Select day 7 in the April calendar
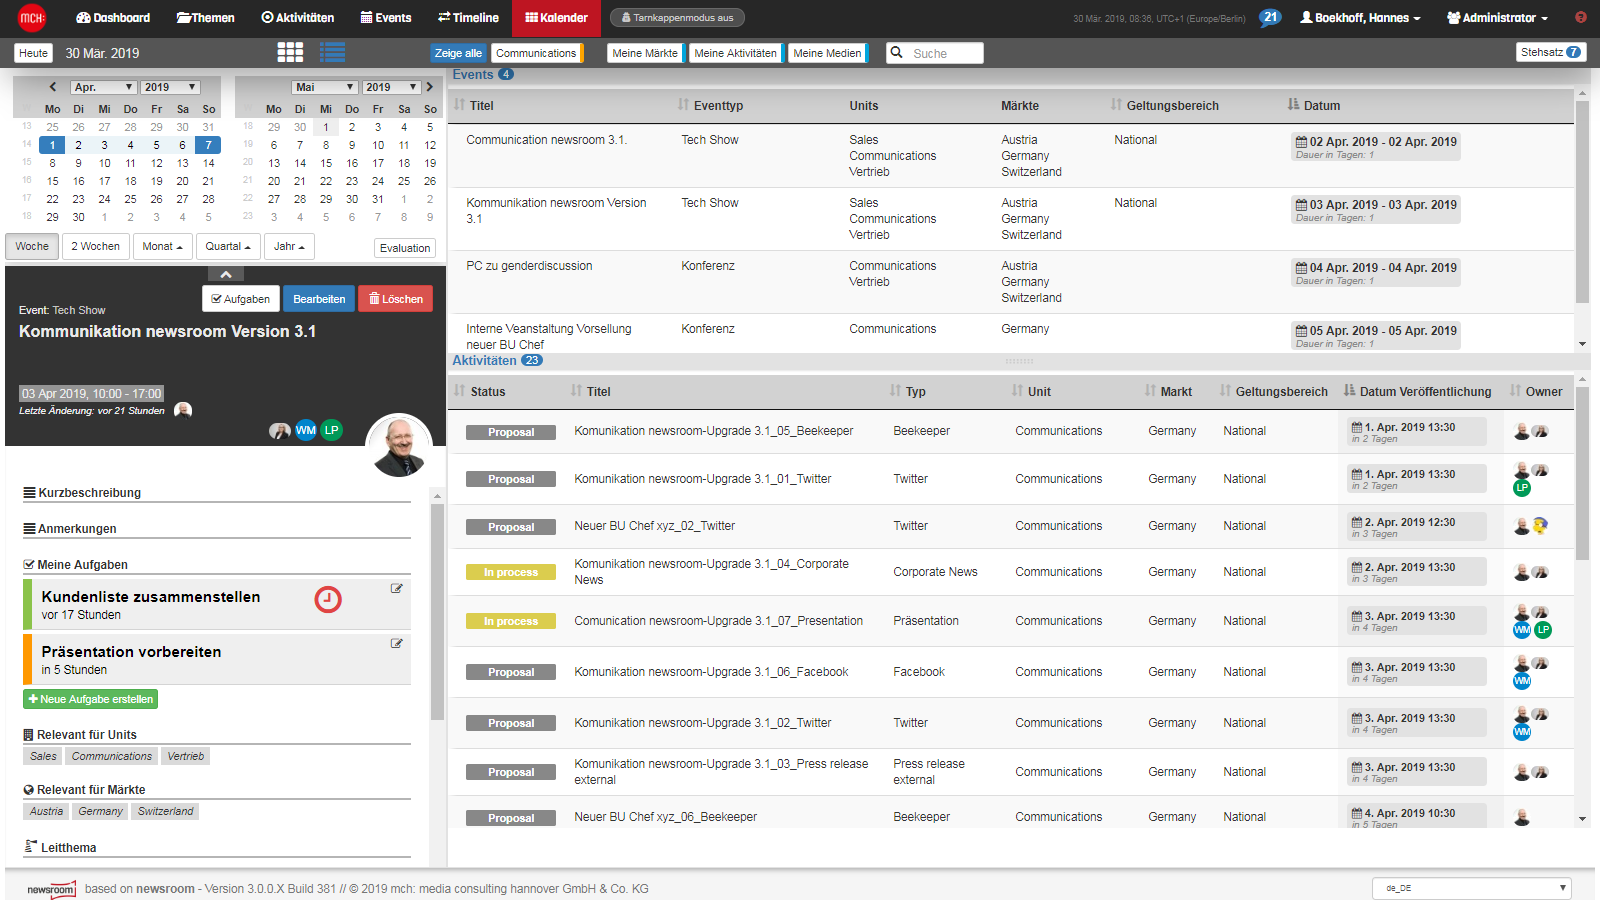This screenshot has width=1600, height=900. click(207, 145)
